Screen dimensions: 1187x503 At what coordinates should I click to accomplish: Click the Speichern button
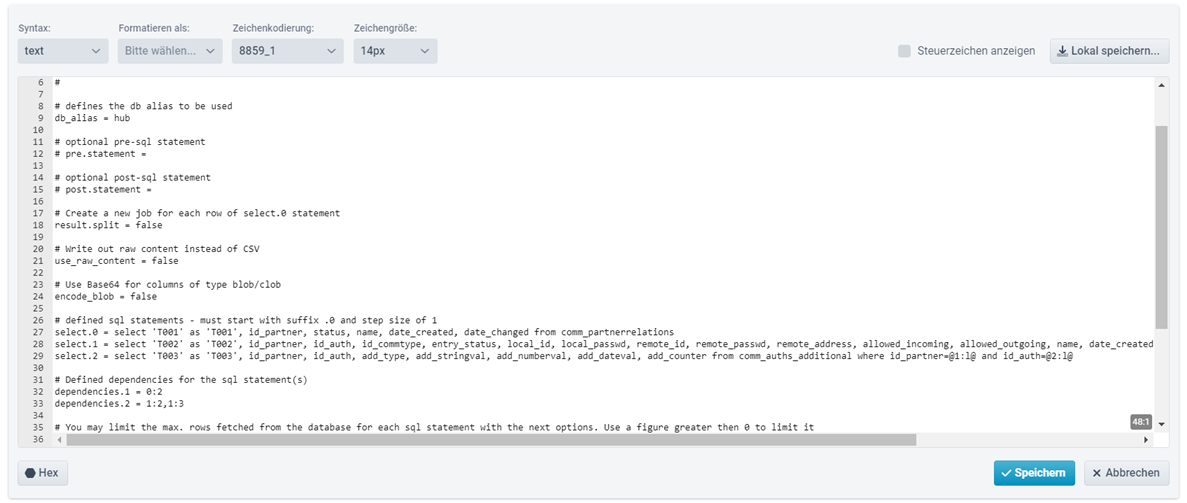tap(1034, 473)
